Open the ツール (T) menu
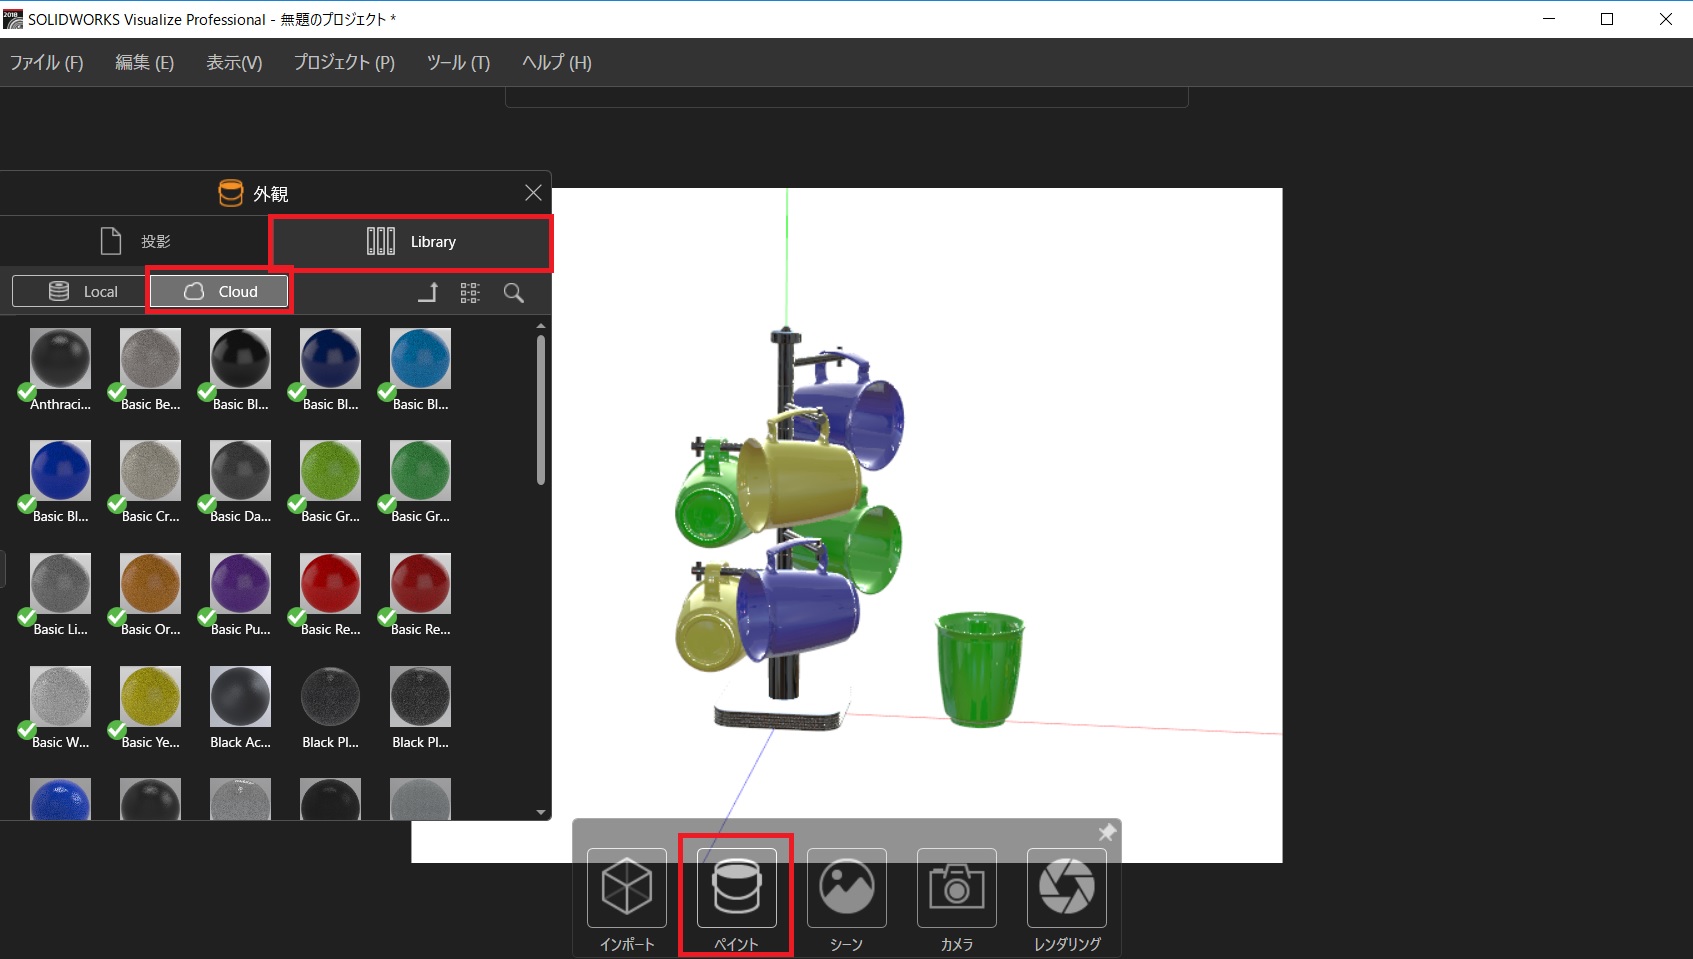 [x=458, y=63]
